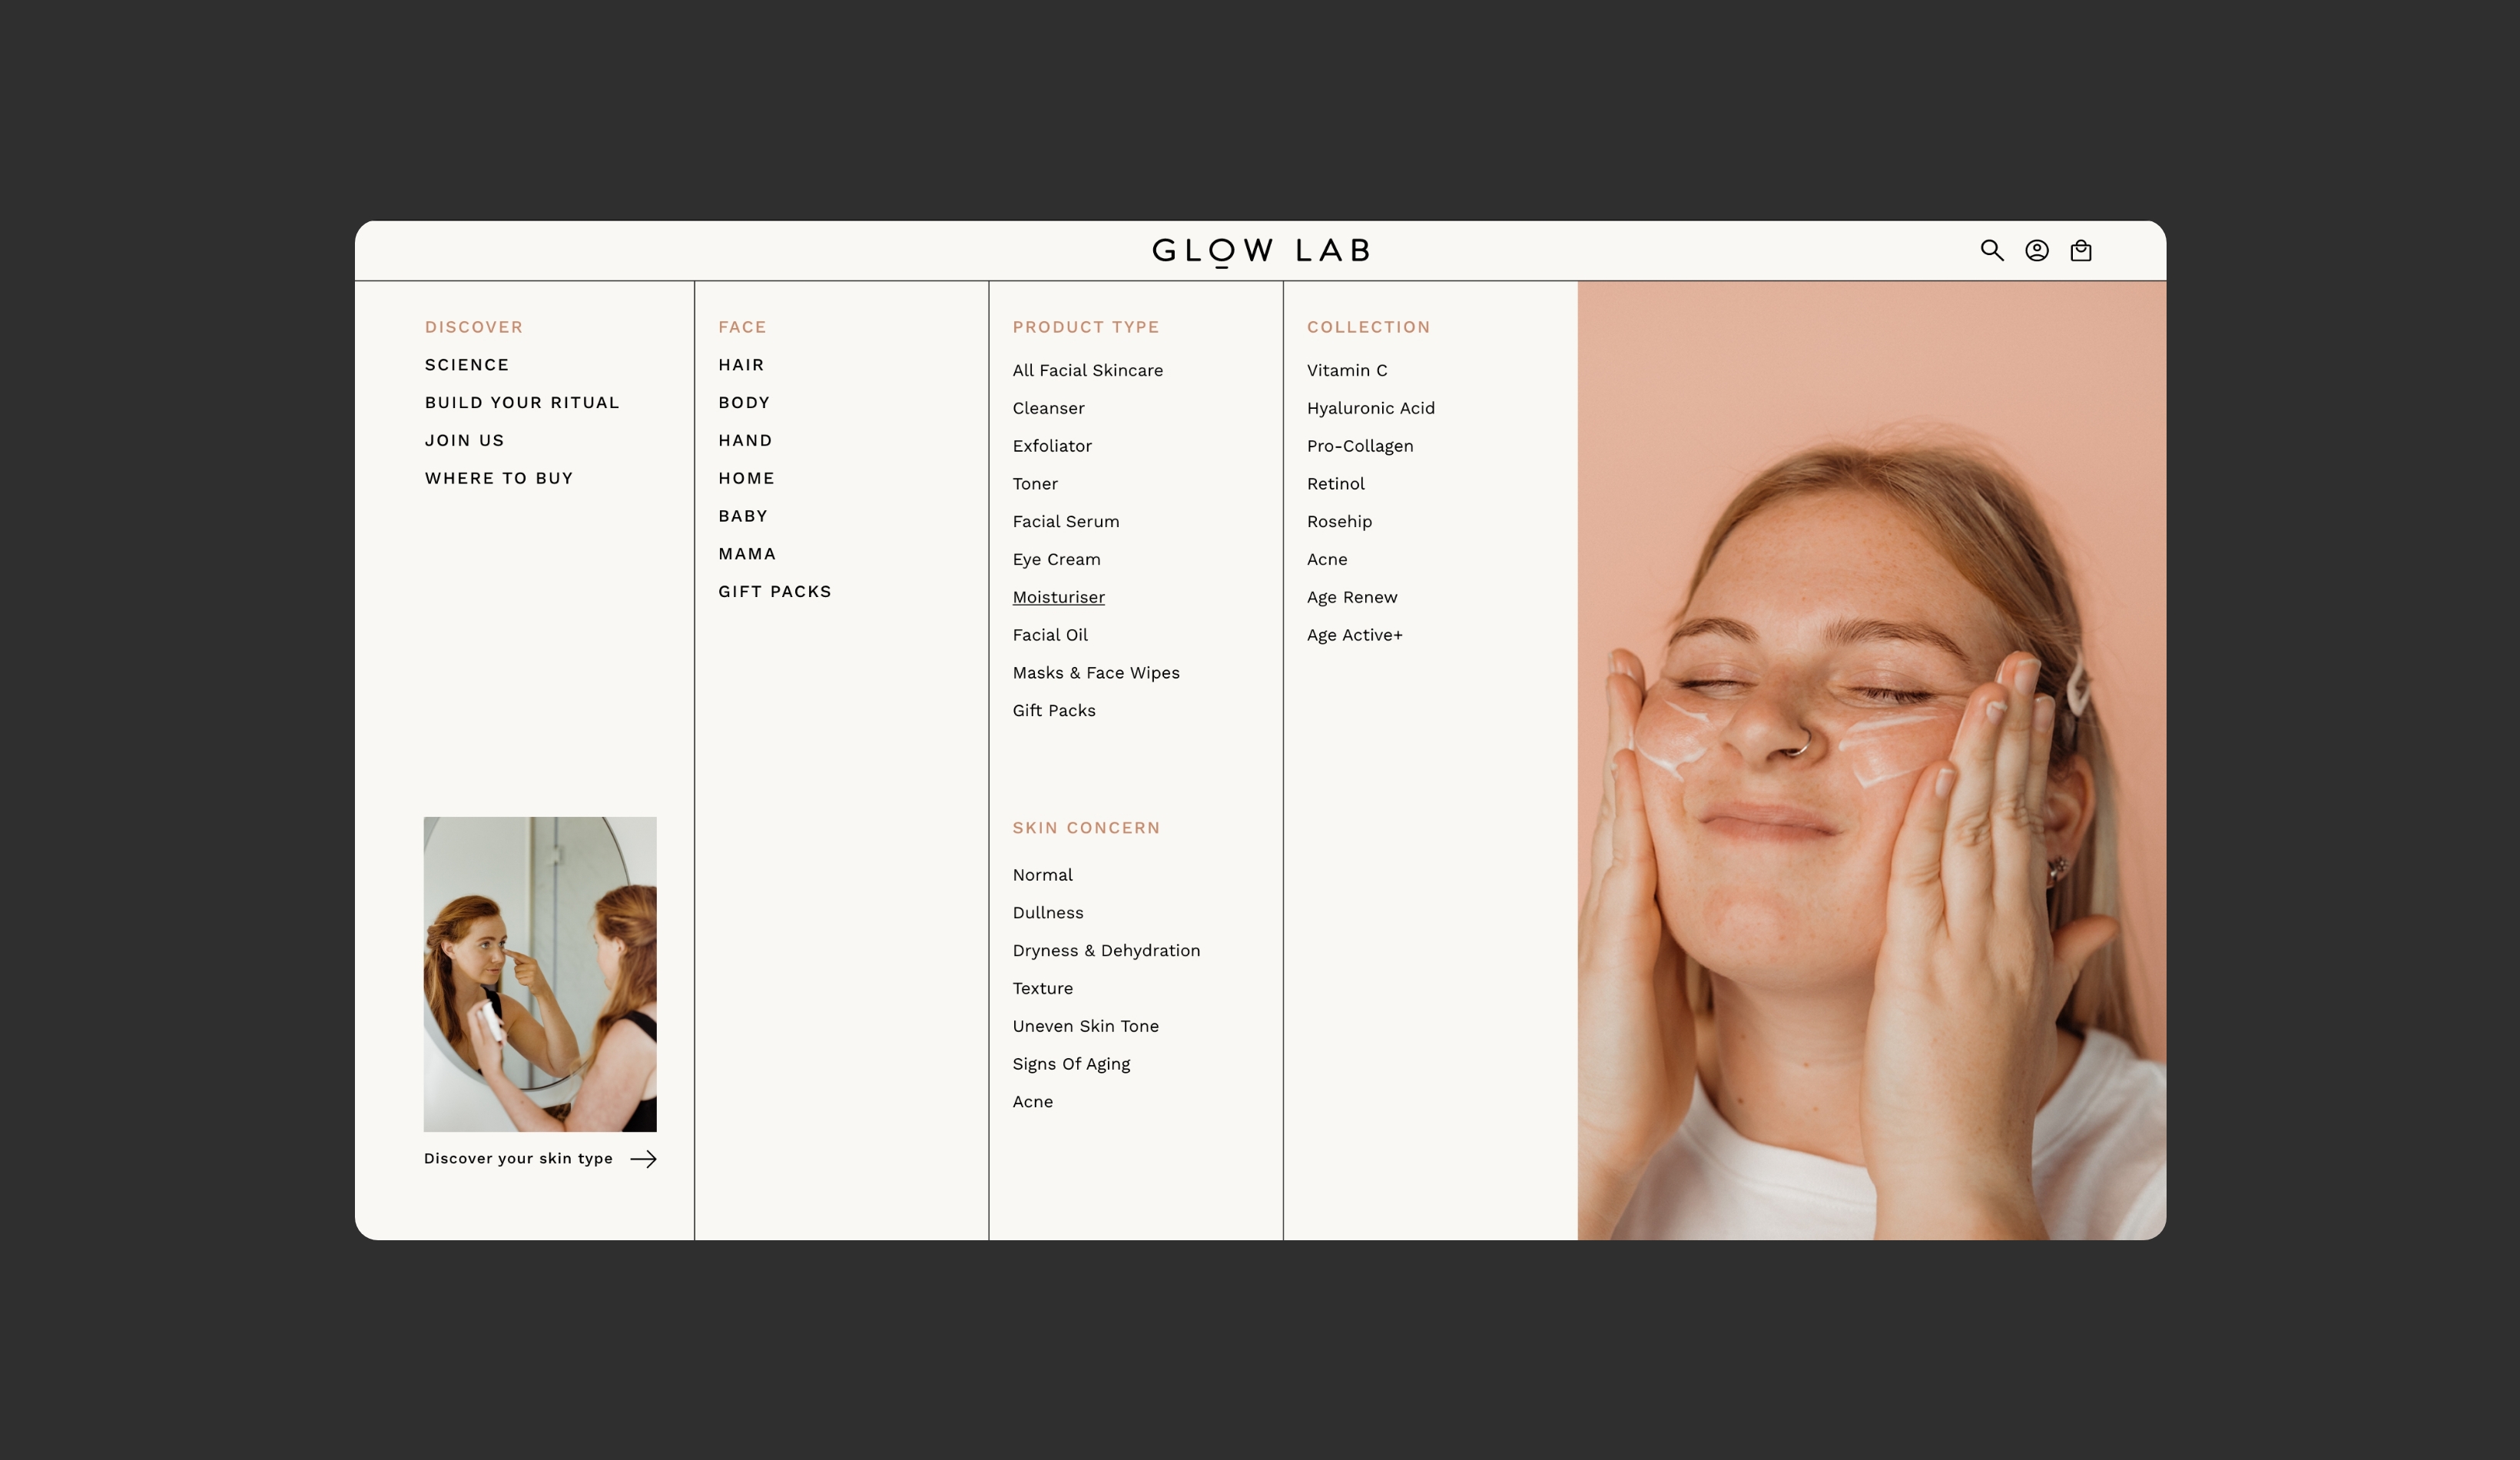Image resolution: width=2520 pixels, height=1460 pixels.
Task: Select Signs Of Aging concern
Action: 1071,1064
